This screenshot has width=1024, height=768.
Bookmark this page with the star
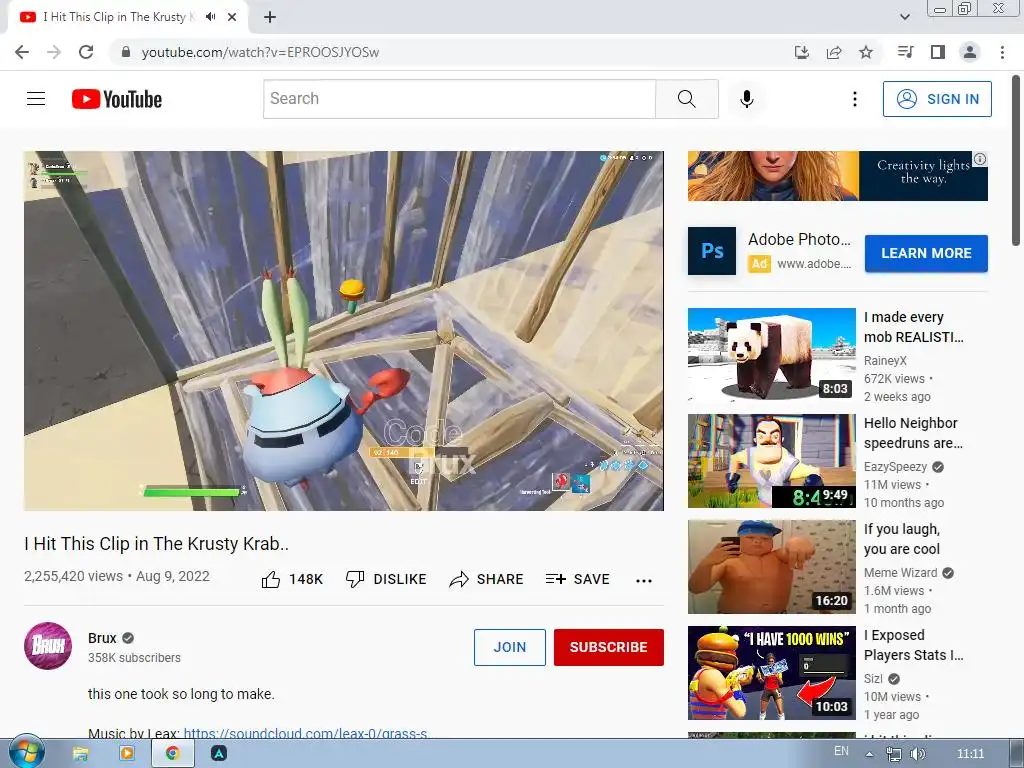pyautogui.click(x=866, y=52)
